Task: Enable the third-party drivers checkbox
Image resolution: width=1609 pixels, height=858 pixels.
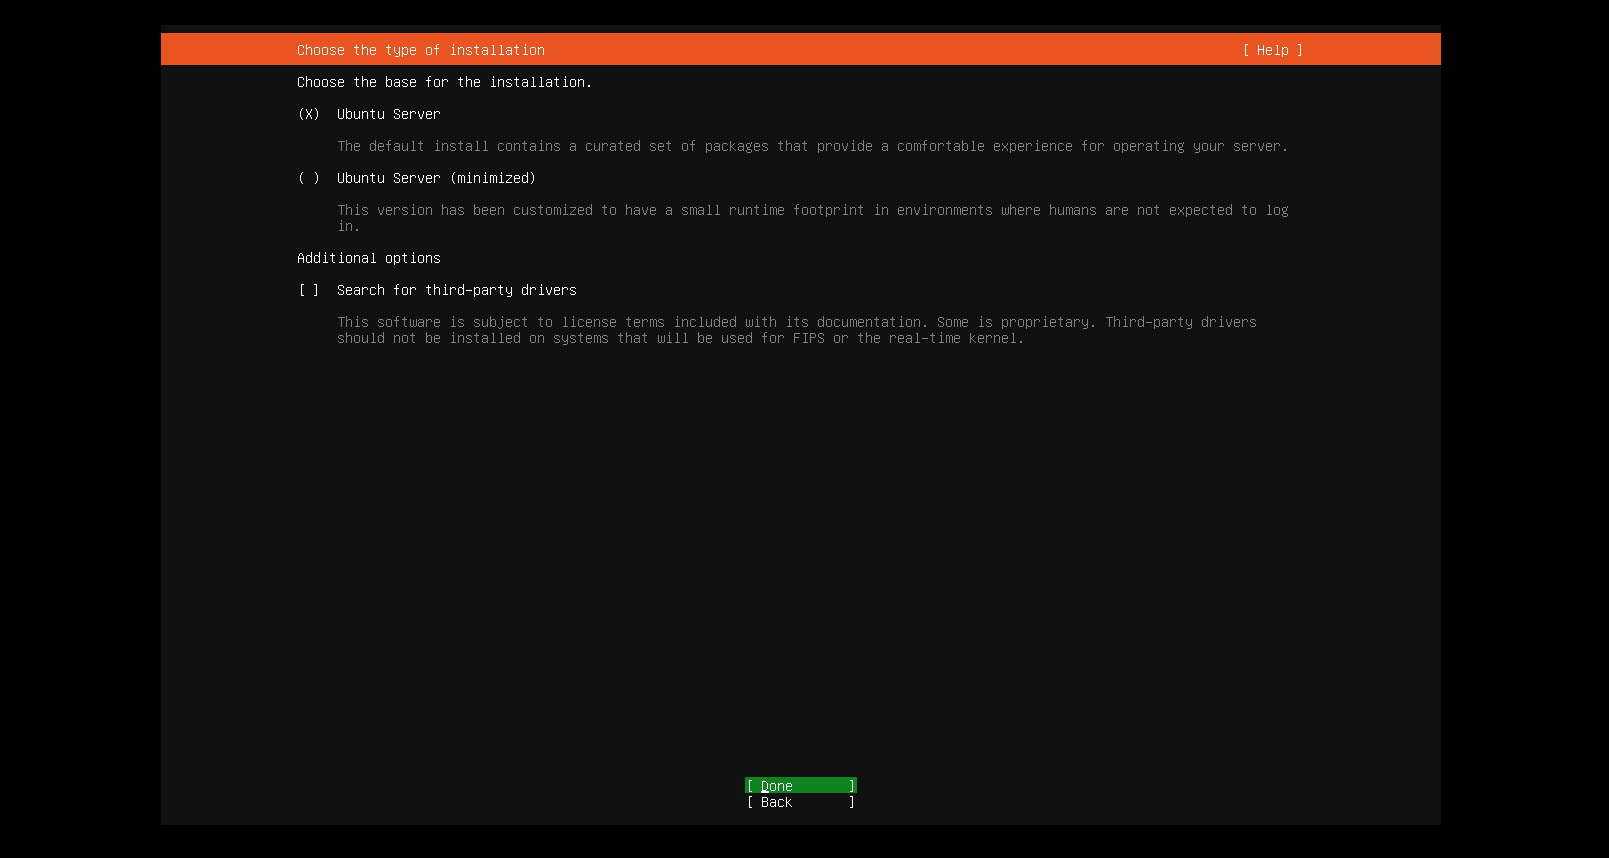Action: [x=309, y=290]
